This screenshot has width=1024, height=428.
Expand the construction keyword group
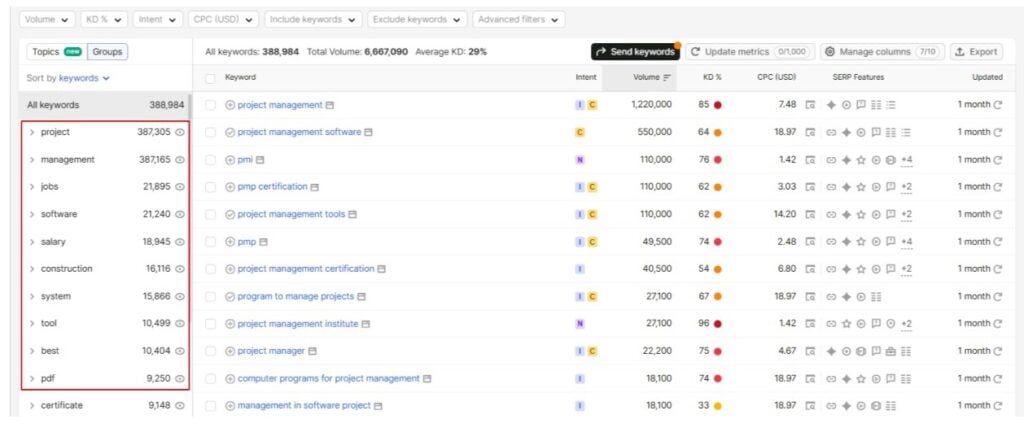pos(31,269)
